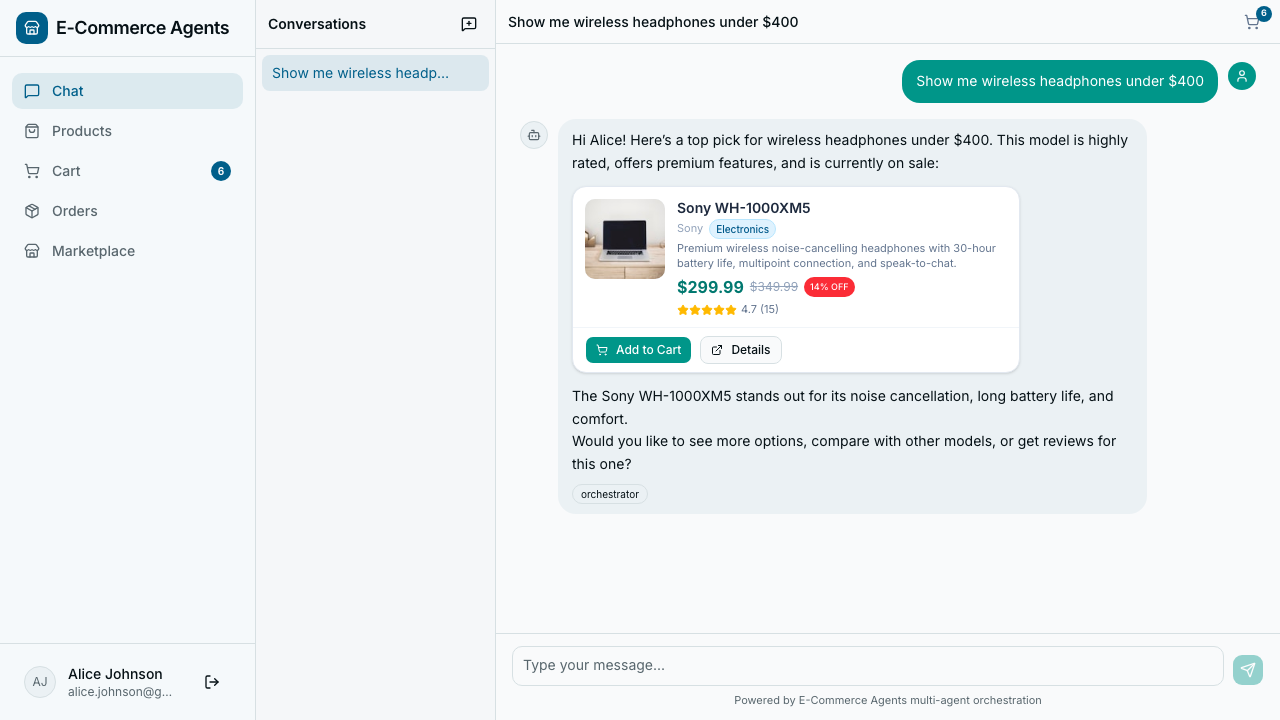Log out using the sign-out icon
This screenshot has width=1280, height=720.
pos(212,682)
